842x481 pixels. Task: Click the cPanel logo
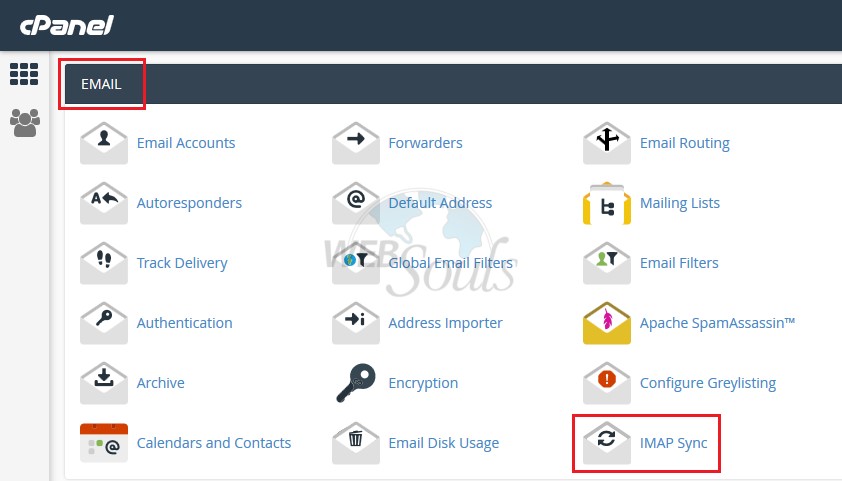pyautogui.click(x=67, y=25)
